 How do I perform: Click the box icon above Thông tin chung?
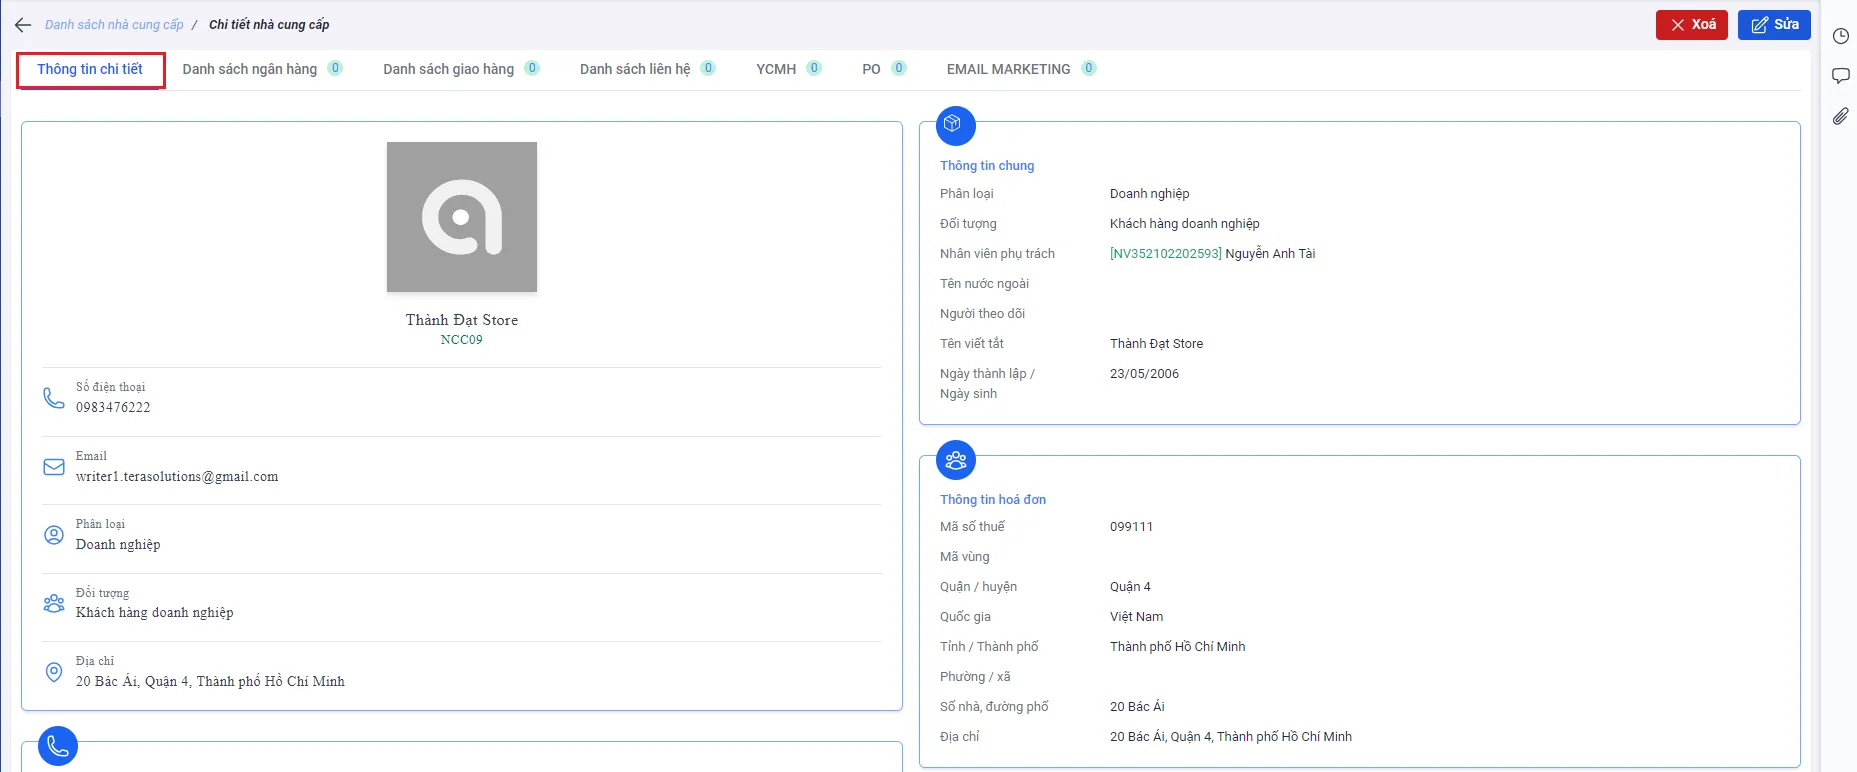(x=955, y=125)
